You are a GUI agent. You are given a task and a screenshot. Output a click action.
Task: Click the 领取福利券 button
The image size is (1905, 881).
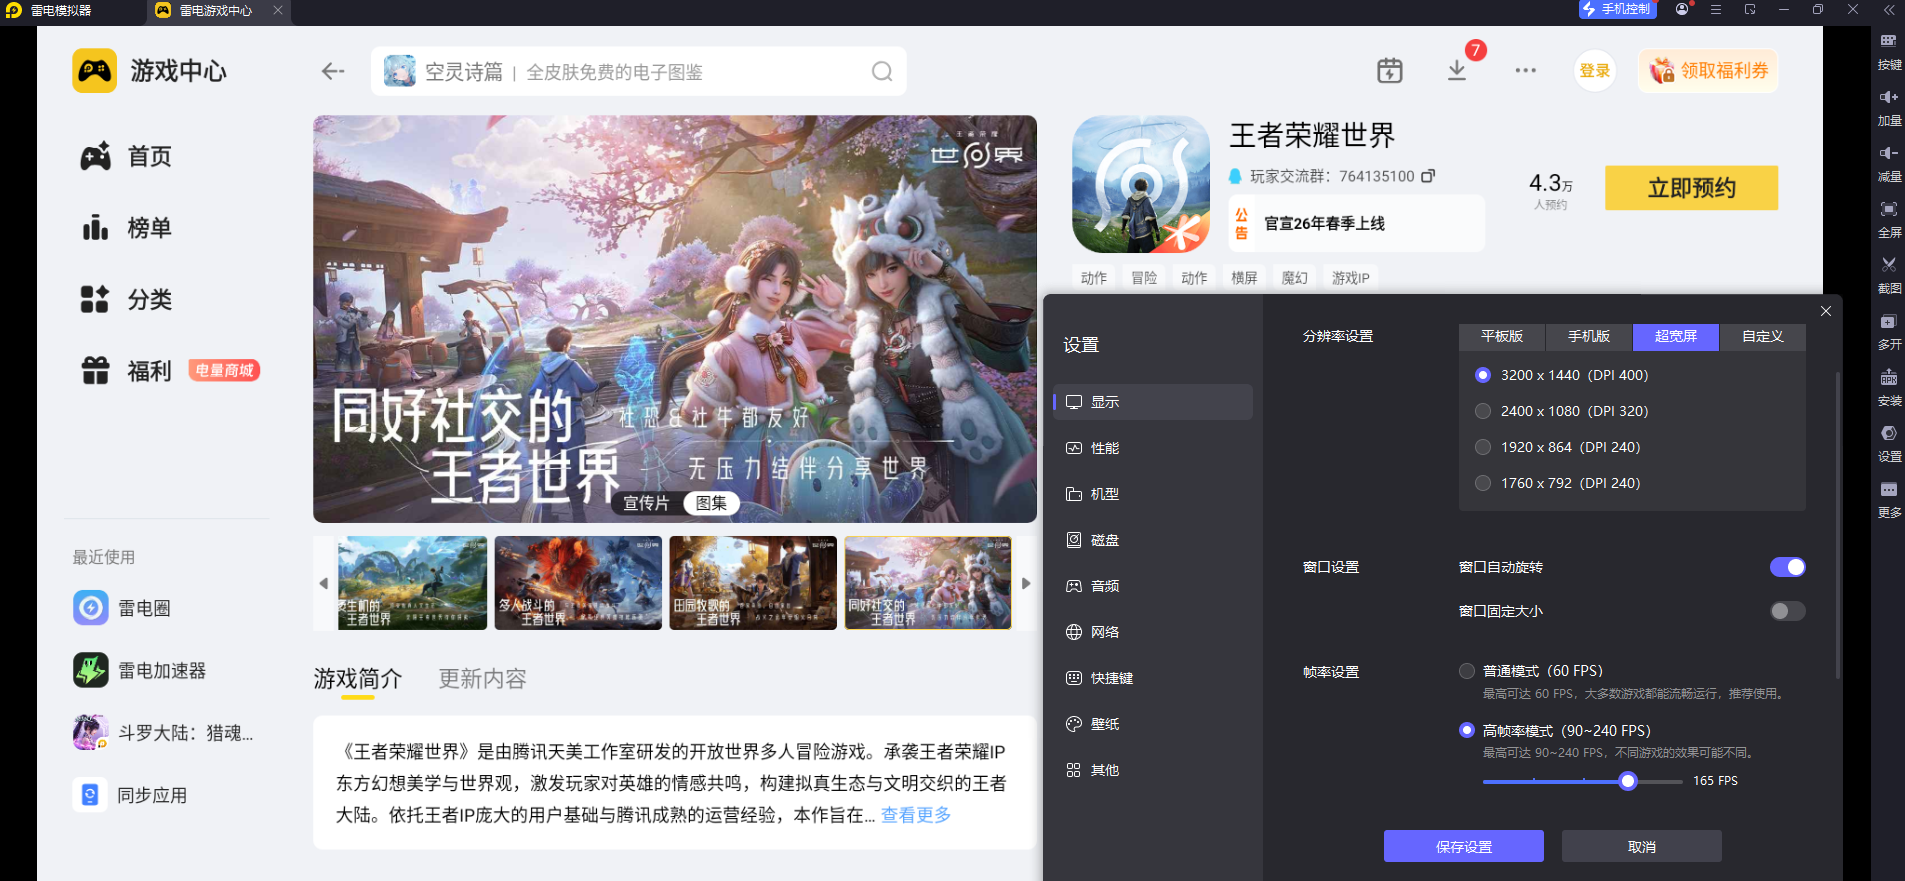point(1708,71)
